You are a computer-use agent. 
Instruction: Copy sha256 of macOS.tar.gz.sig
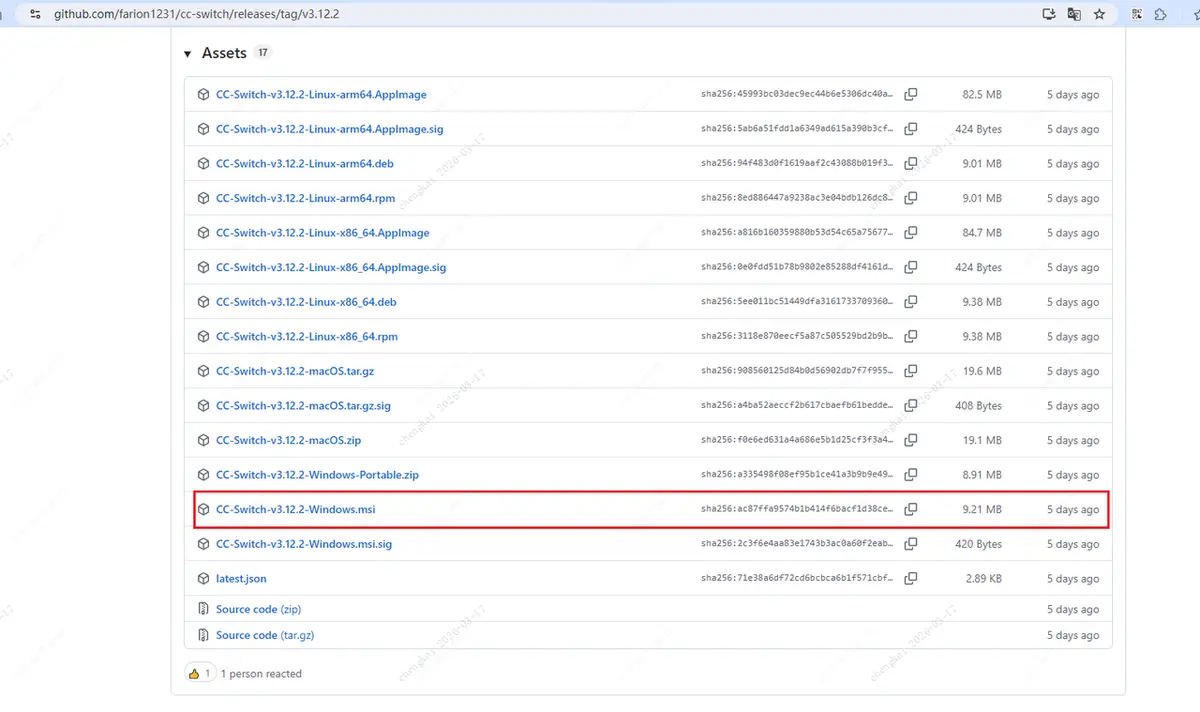coord(911,406)
